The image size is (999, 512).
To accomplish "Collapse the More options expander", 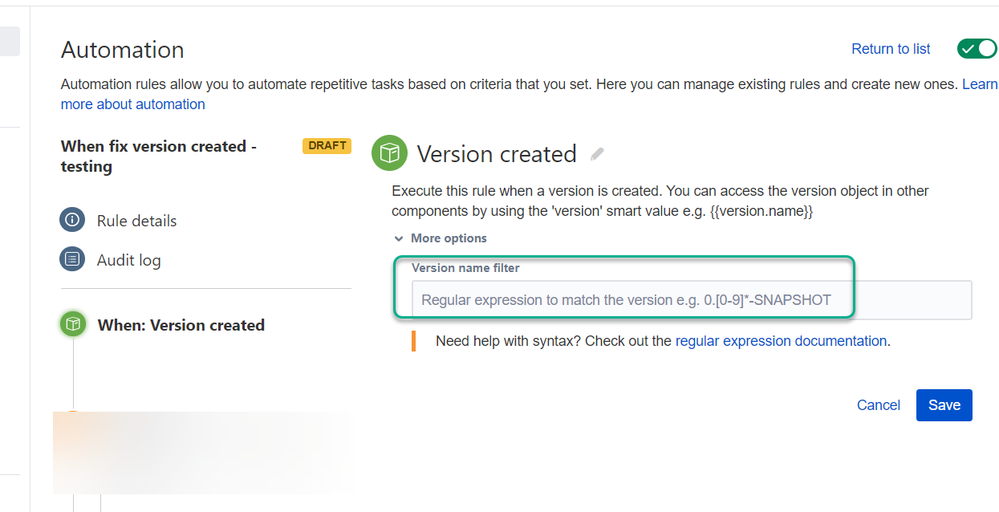I will pos(440,238).
